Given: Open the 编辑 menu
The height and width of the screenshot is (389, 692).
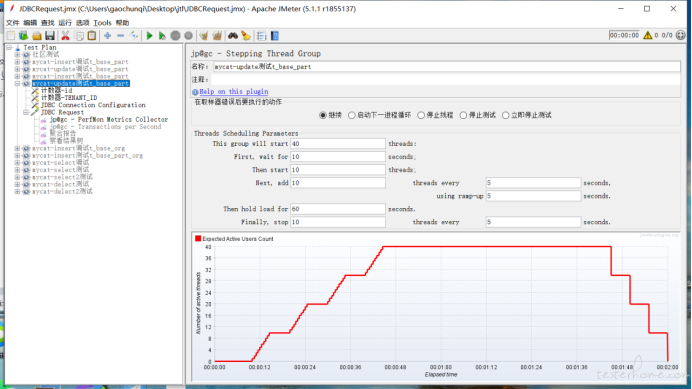Looking at the screenshot, I should [x=30, y=23].
